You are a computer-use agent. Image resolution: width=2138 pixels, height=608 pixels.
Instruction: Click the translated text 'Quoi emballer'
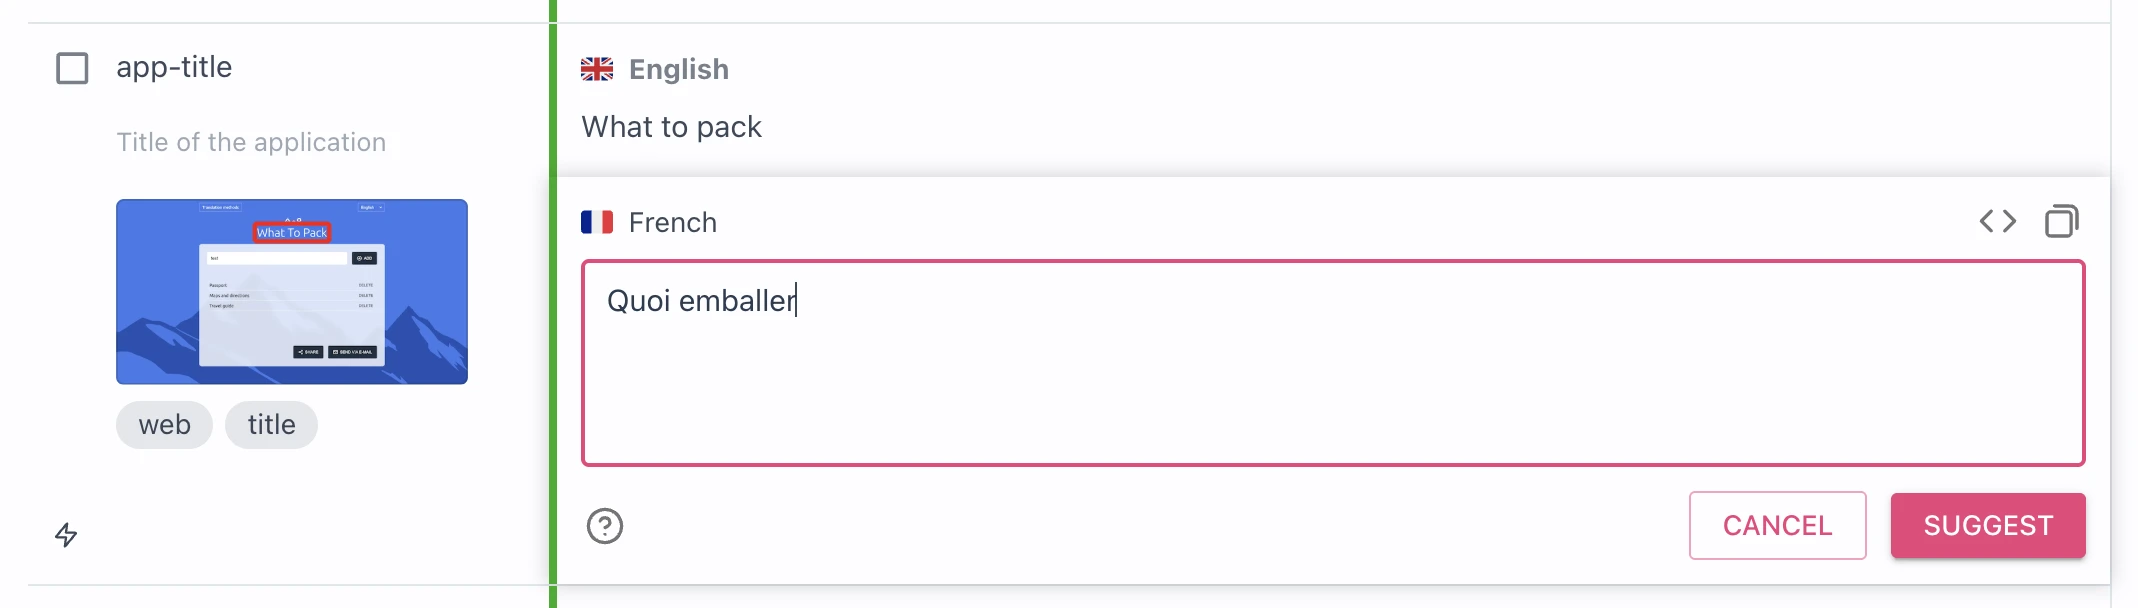(x=700, y=300)
